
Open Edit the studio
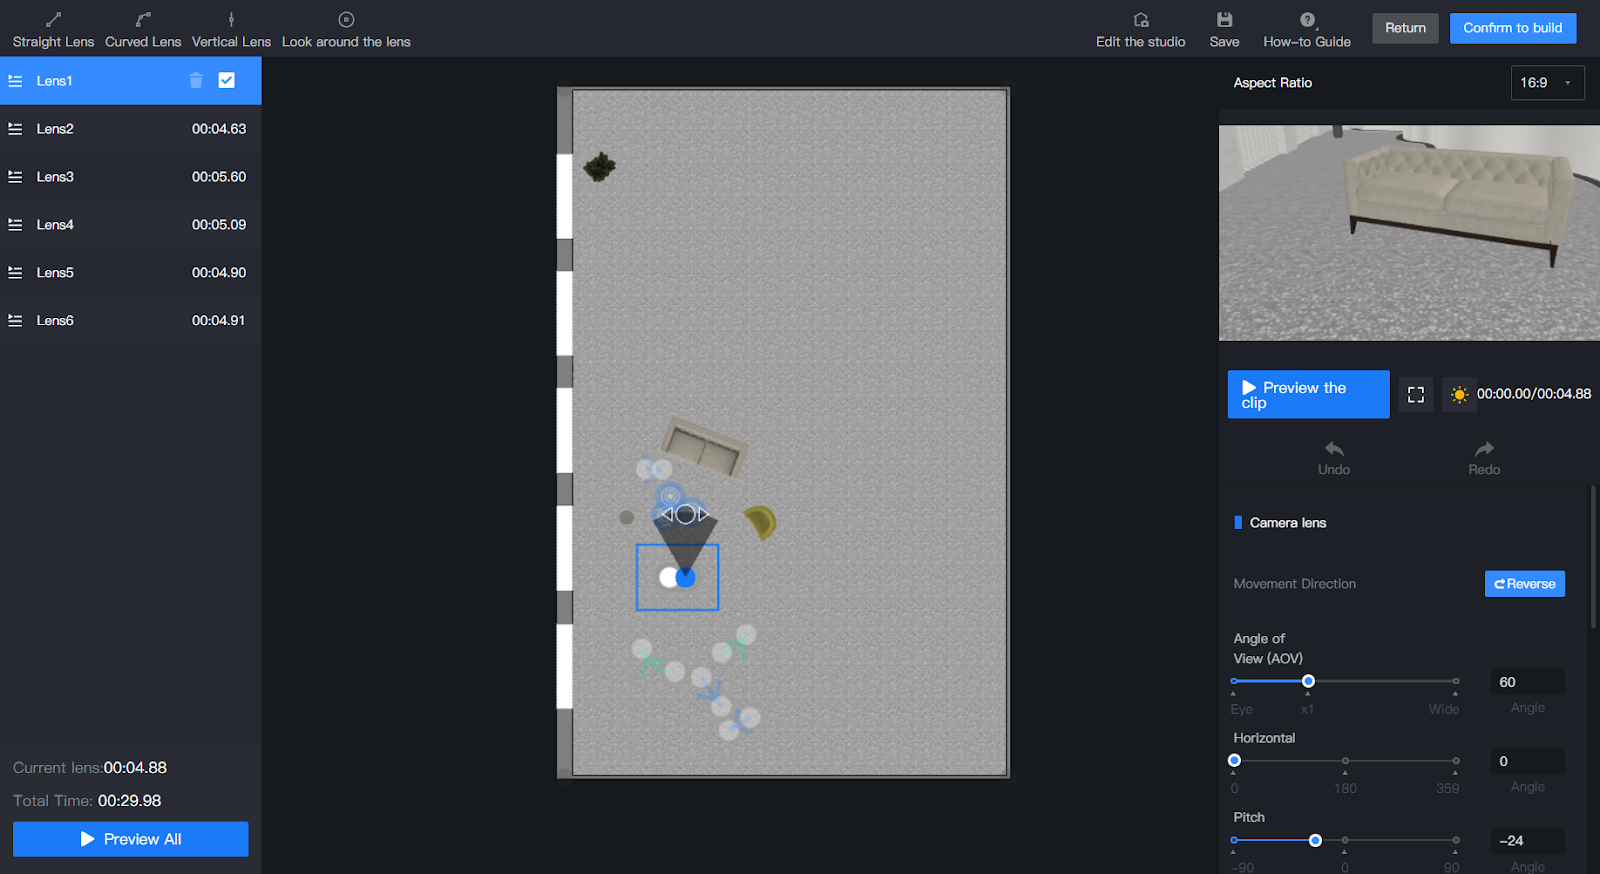coord(1140,30)
